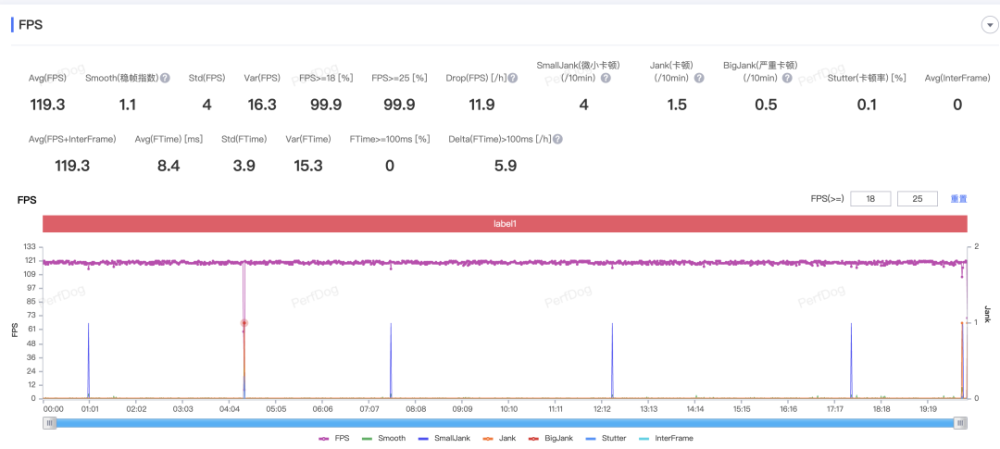Collapse the FPS panel with the dropdown arrow

point(989,26)
